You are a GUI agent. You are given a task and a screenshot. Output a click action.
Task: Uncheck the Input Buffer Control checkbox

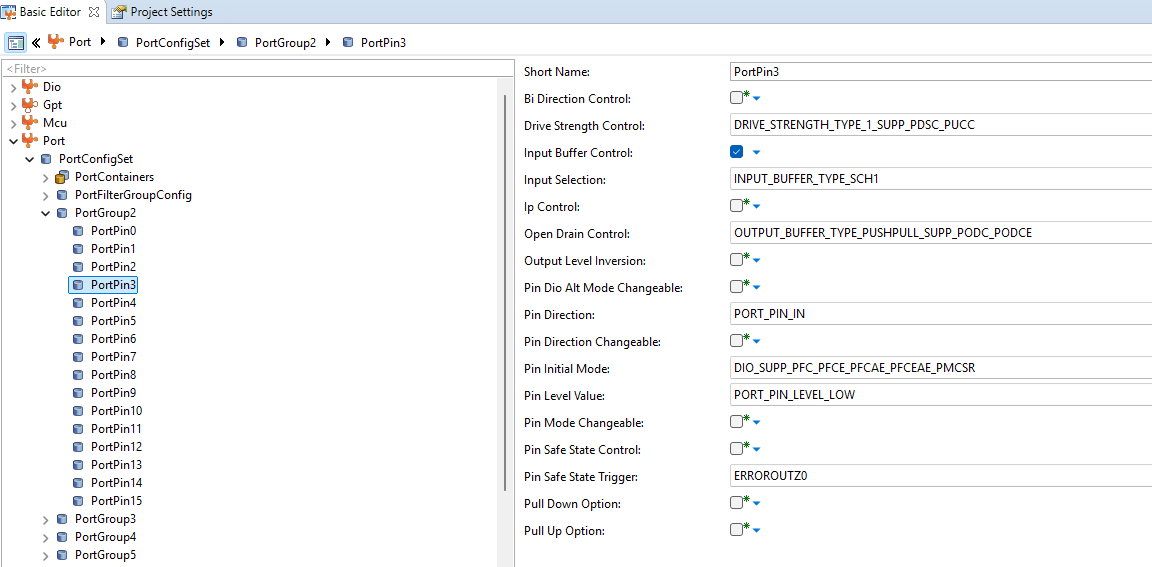(737, 152)
